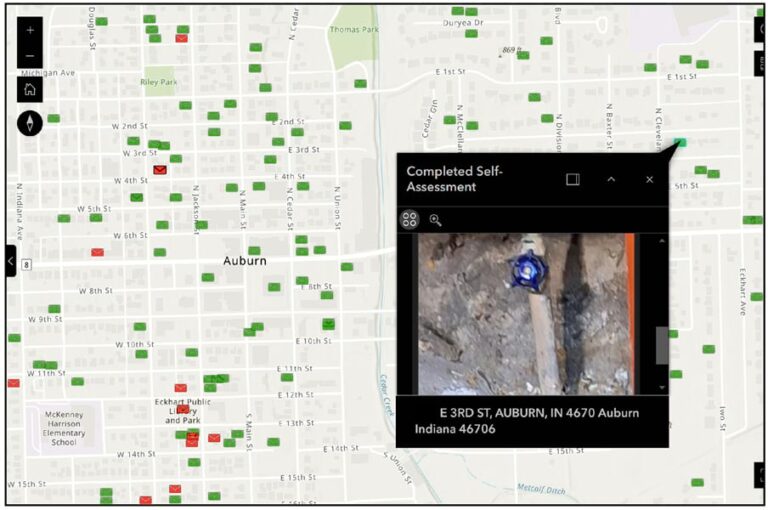768x510 pixels.
Task: Close the Completed Self-Assessment popup
Action: [x=649, y=179]
